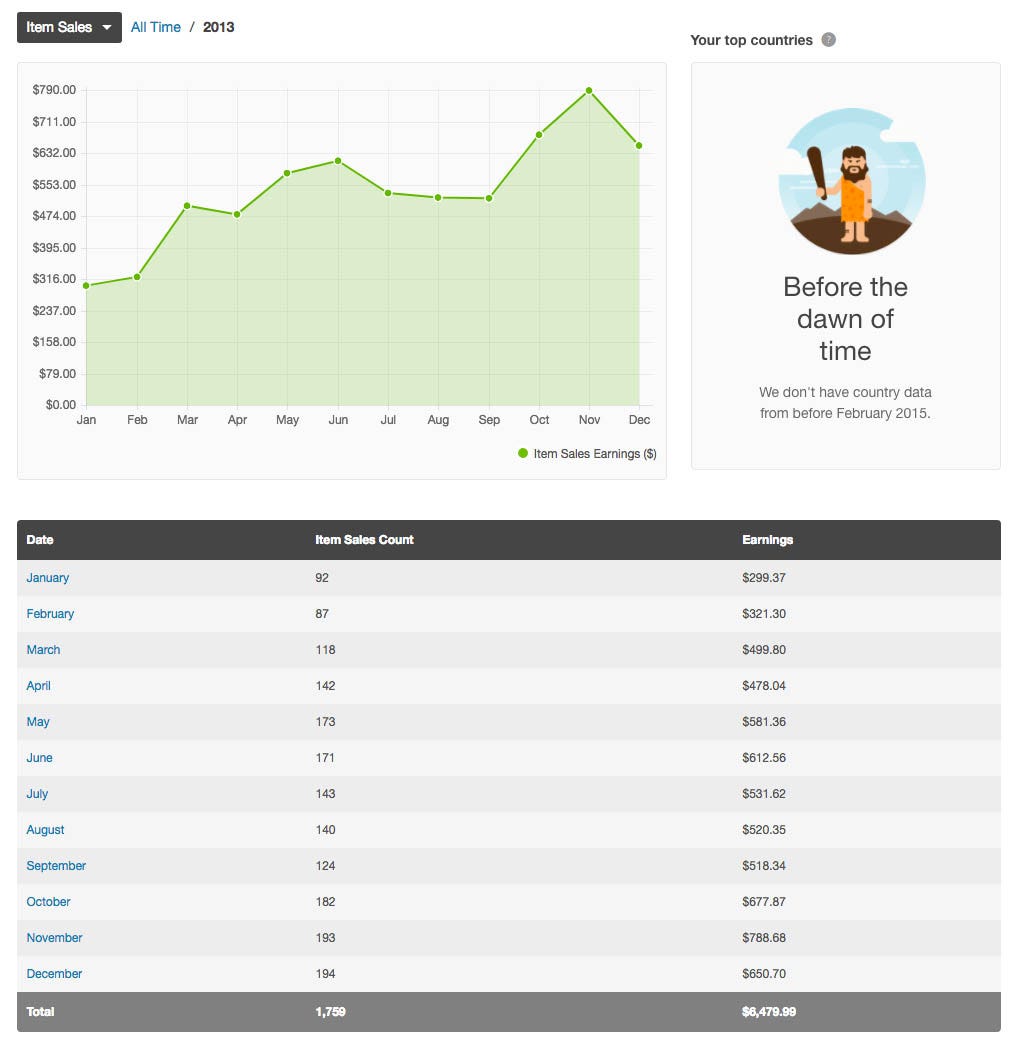This screenshot has height=1045, width=1017.
Task: Click the $788.68 November earnings cell
Action: pos(764,938)
